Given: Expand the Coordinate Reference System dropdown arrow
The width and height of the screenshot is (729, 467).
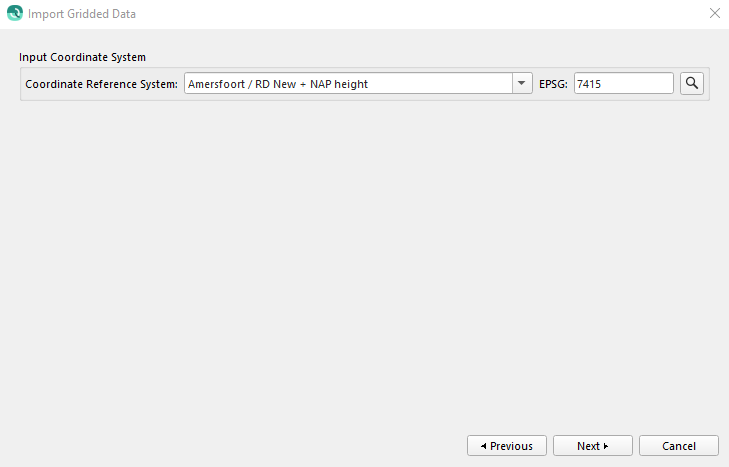Looking at the screenshot, I should tap(522, 84).
